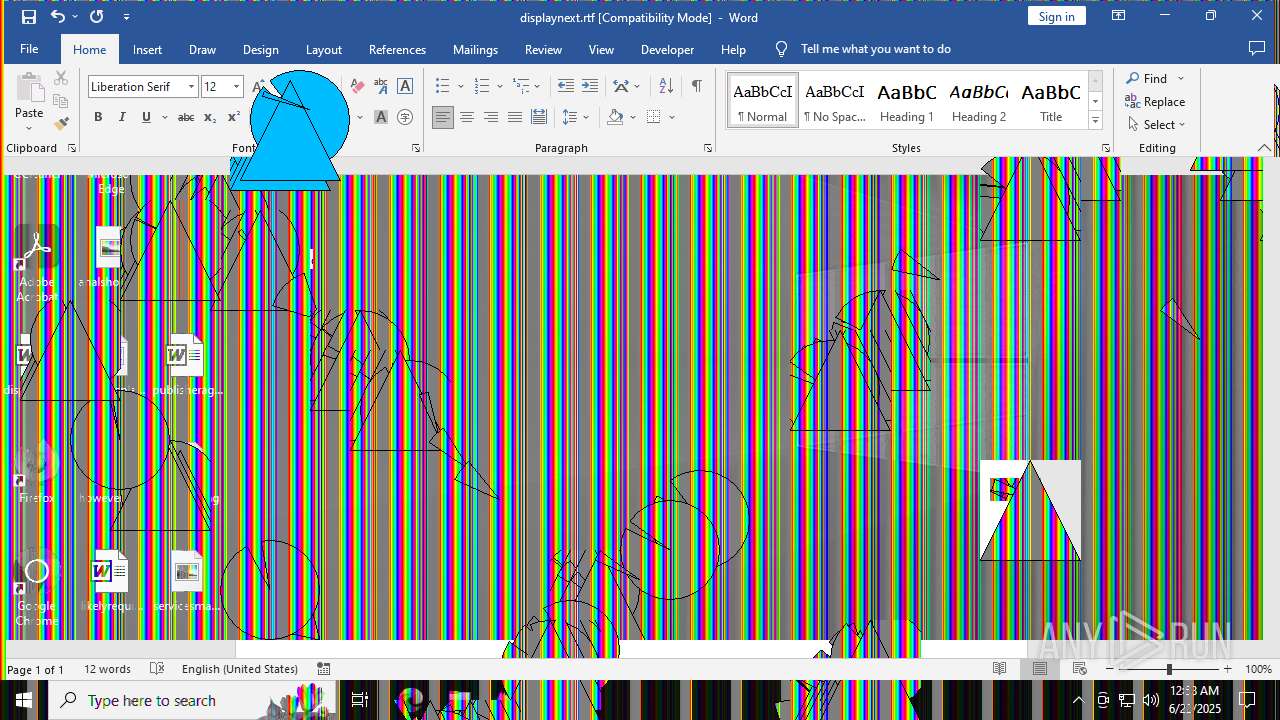1280x720 pixels.
Task: Apply the Heading 2 style
Action: [x=979, y=101]
